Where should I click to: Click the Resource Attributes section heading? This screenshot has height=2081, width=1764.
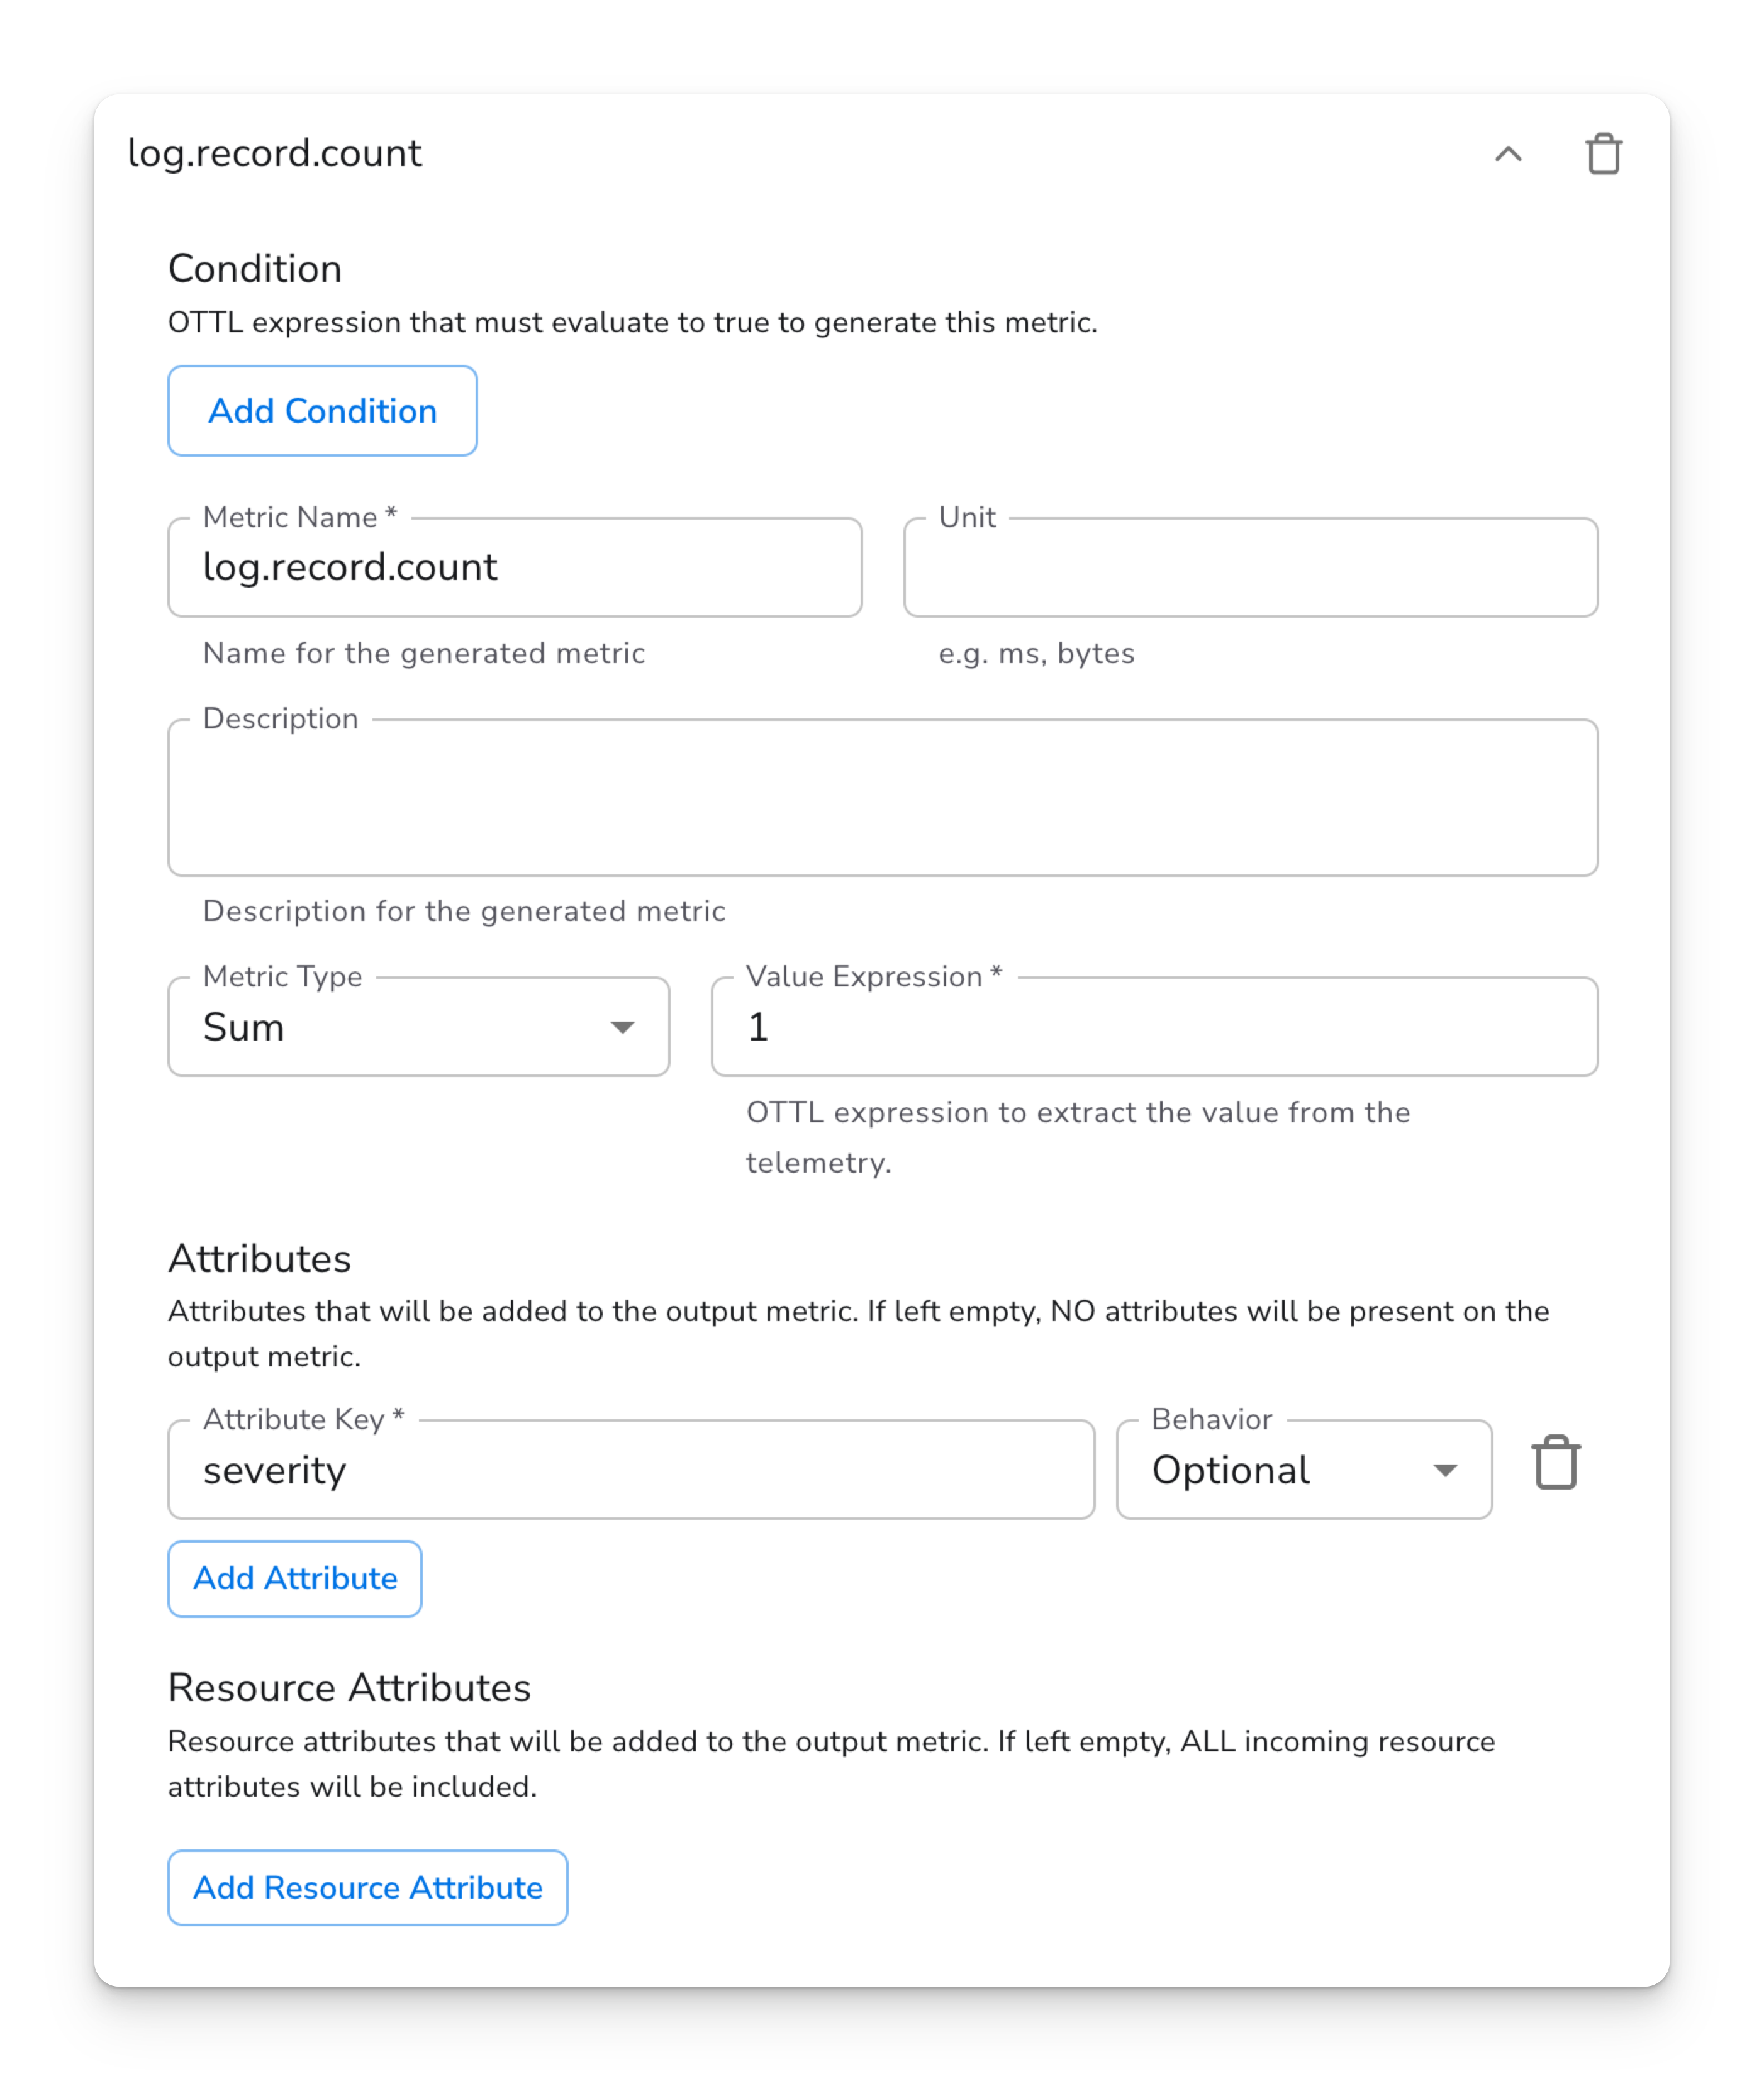[x=349, y=1687]
